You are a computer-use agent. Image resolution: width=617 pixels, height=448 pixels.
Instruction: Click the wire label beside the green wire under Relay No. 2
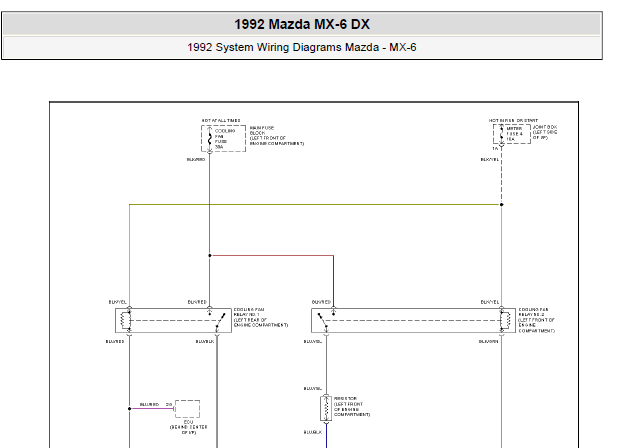point(488,341)
